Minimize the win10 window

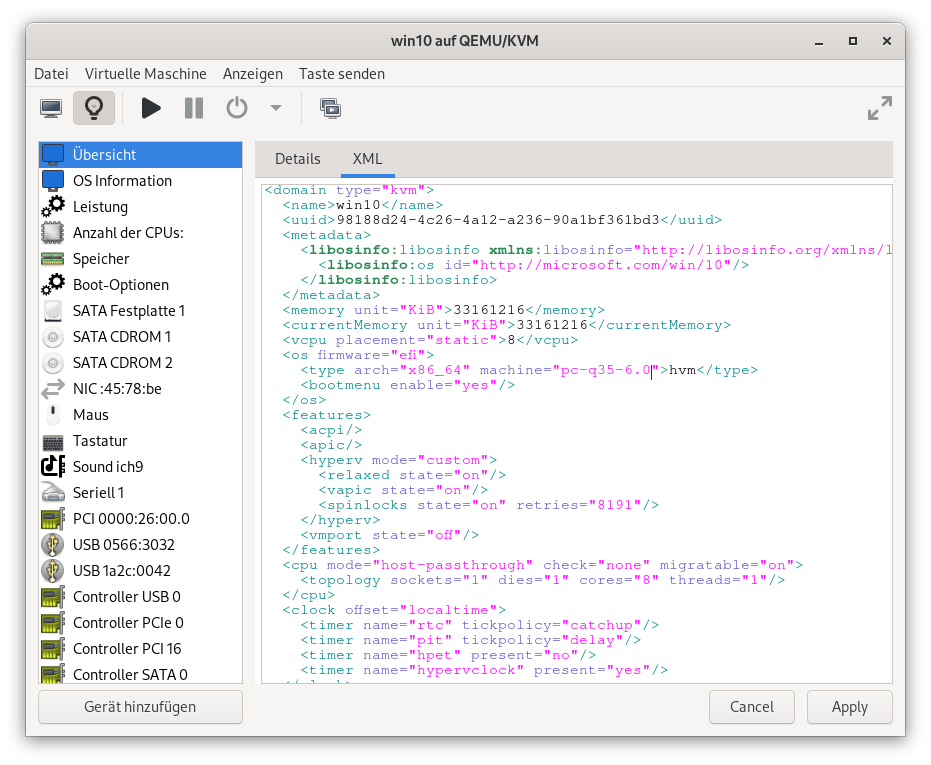click(819, 41)
